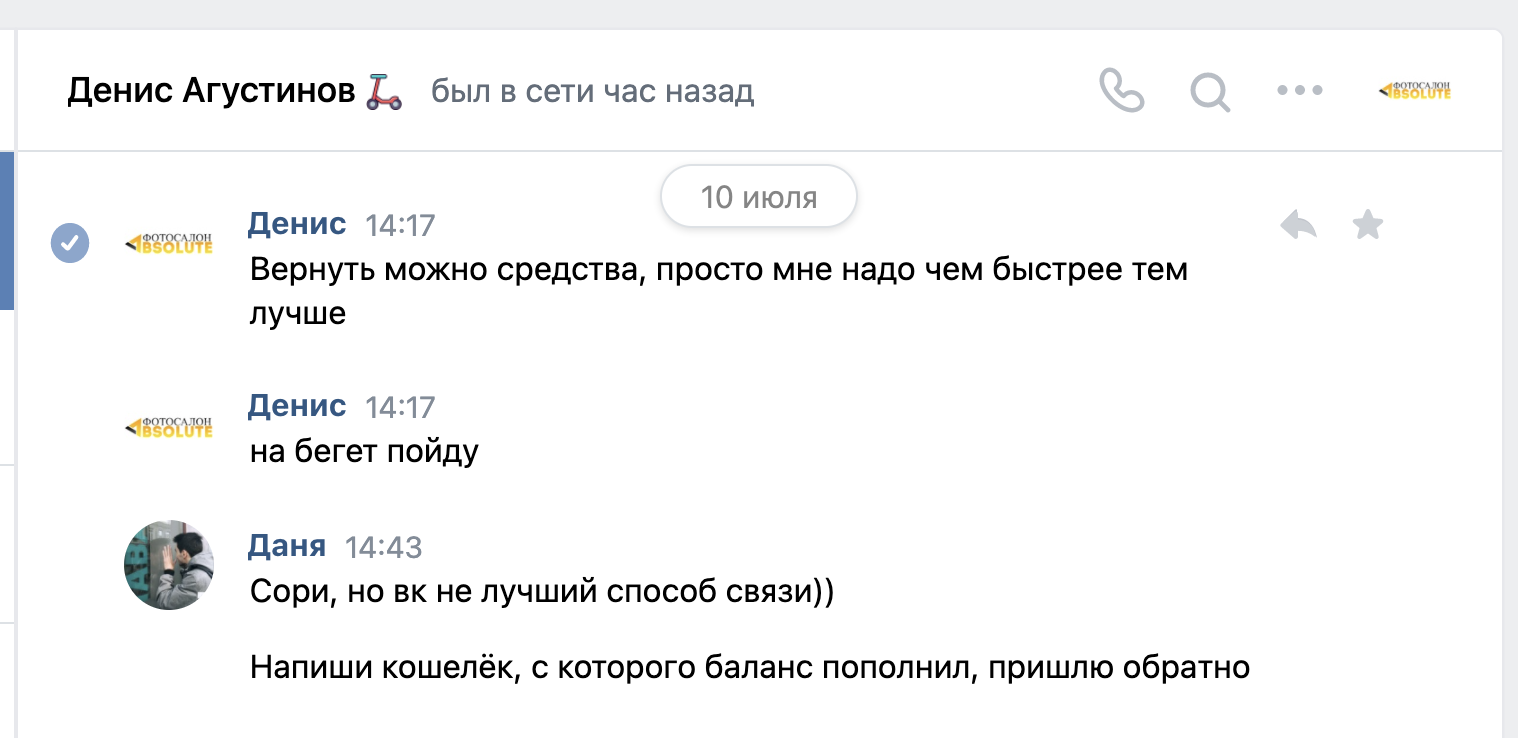Click the 10 июля date label
This screenshot has height=738, width=1518.
pos(758,197)
